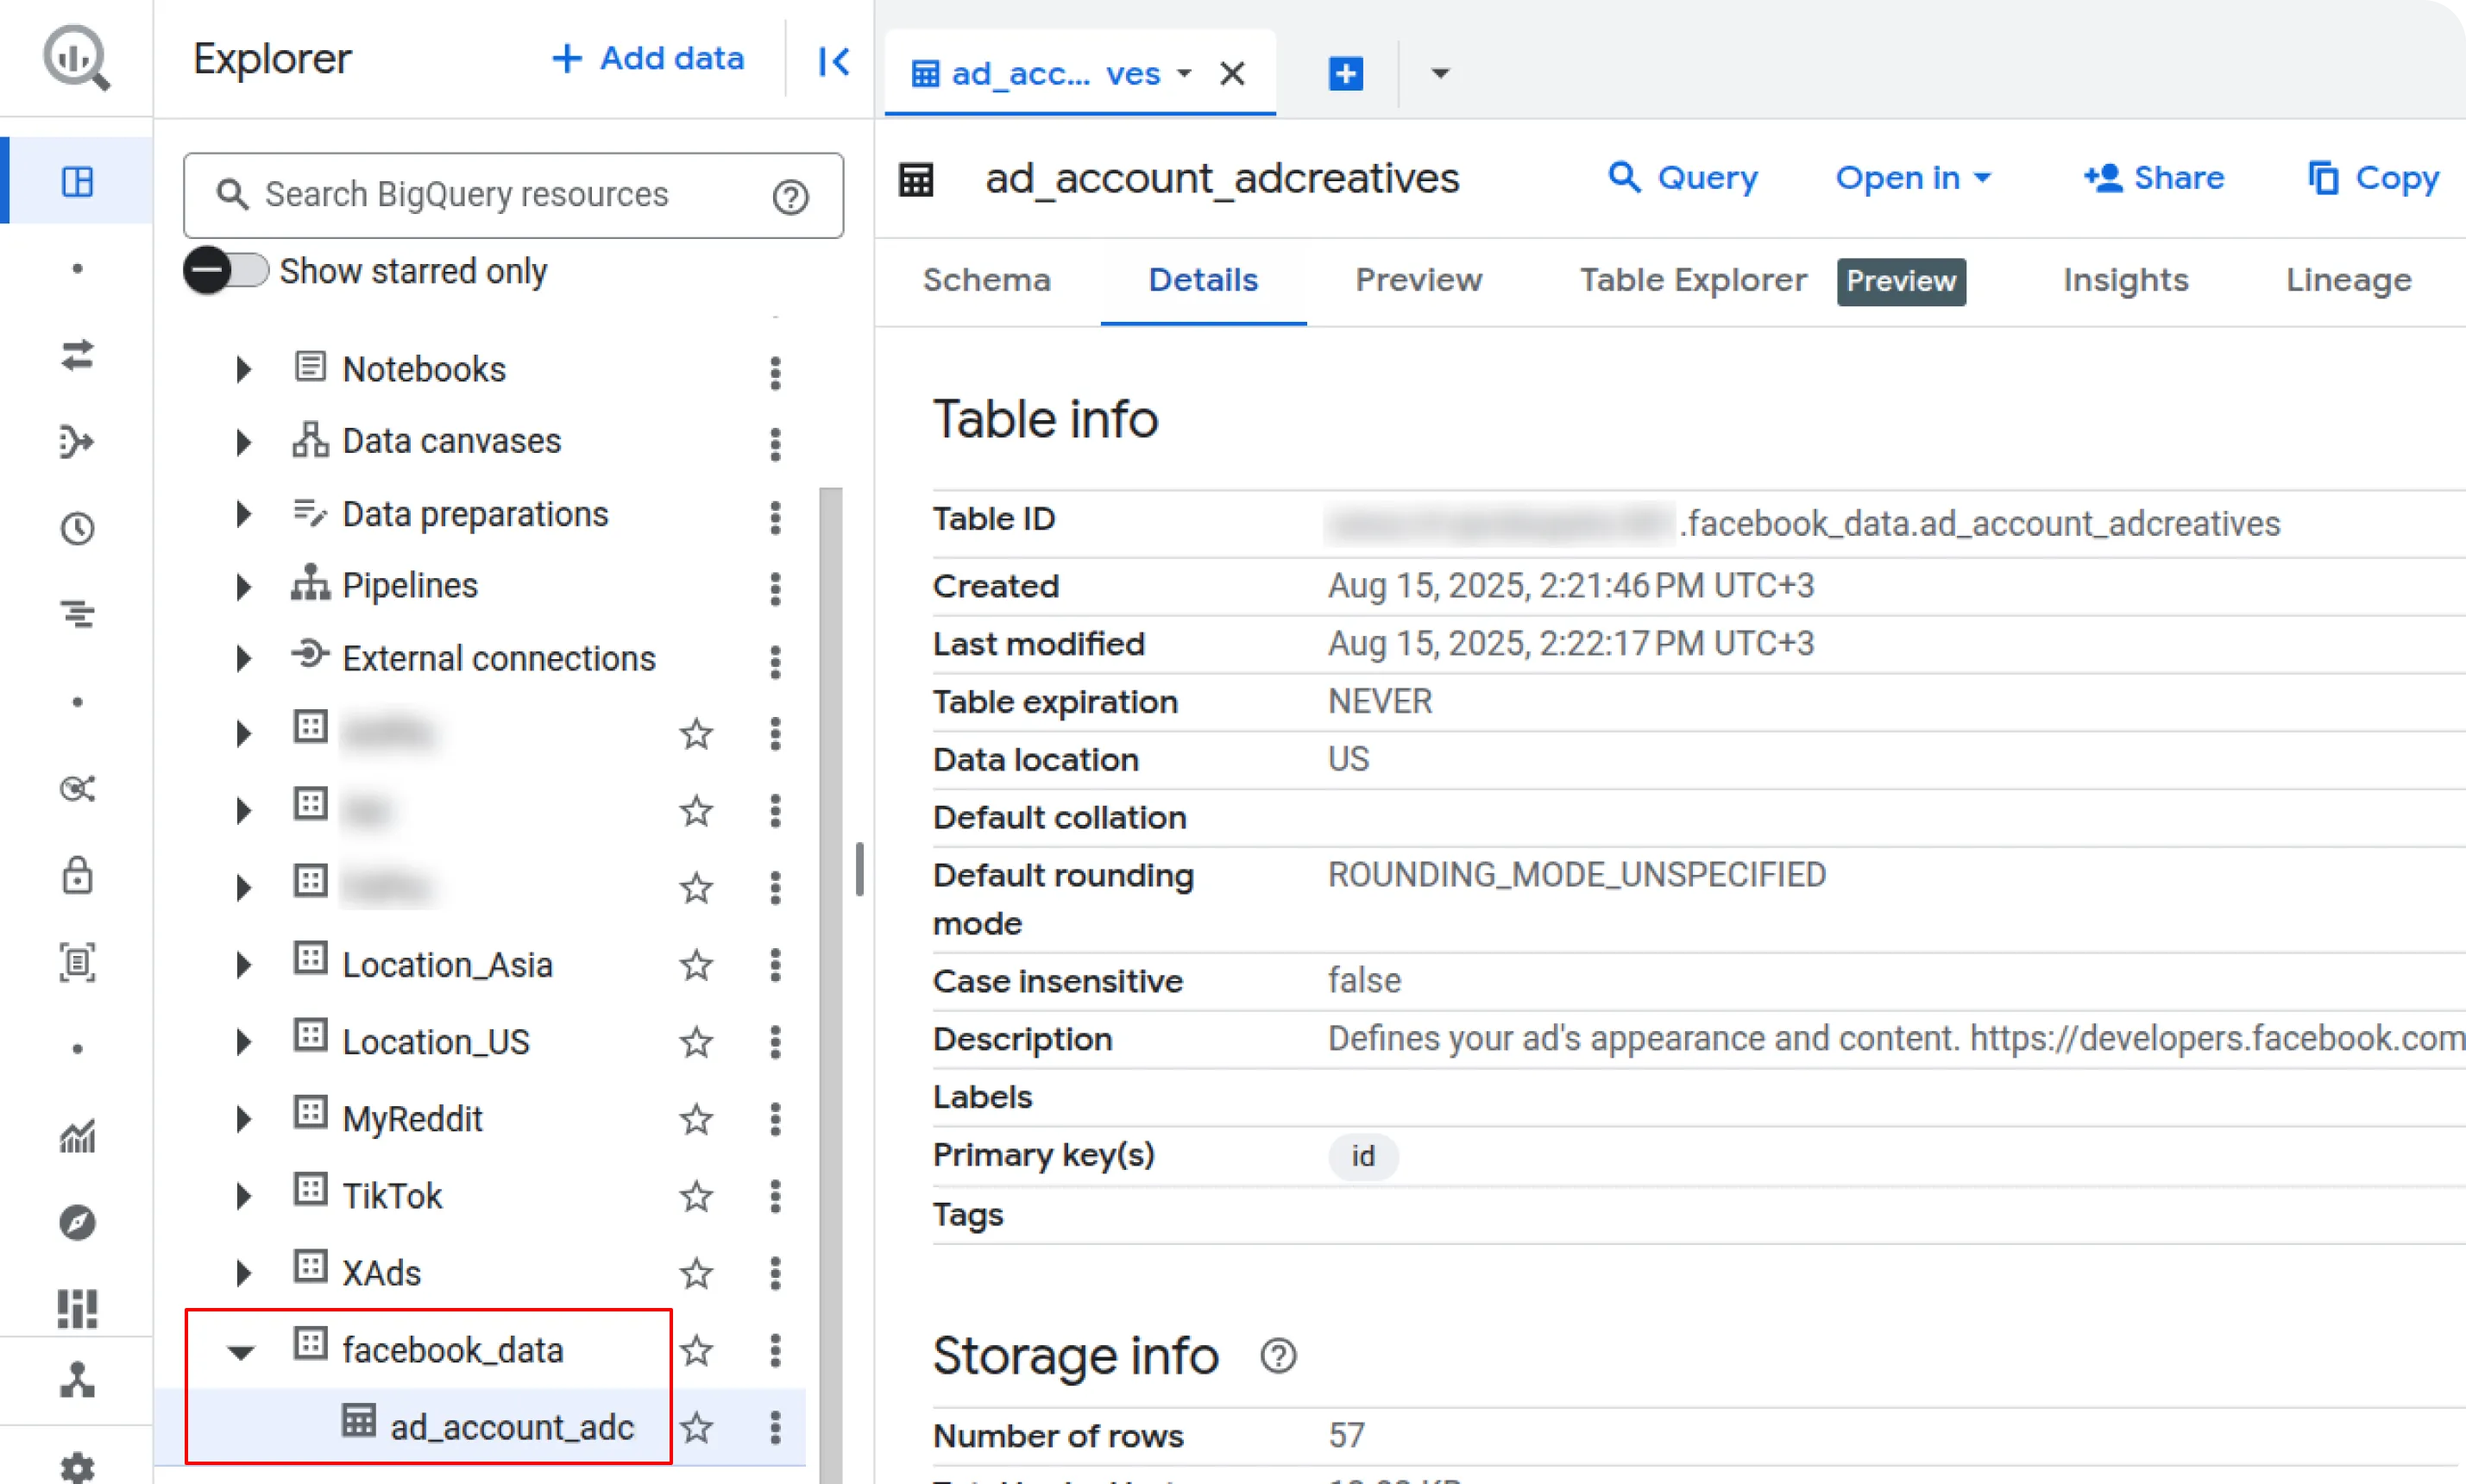Star the TikTok dataset
2466x1484 pixels.
pyautogui.click(x=696, y=1196)
